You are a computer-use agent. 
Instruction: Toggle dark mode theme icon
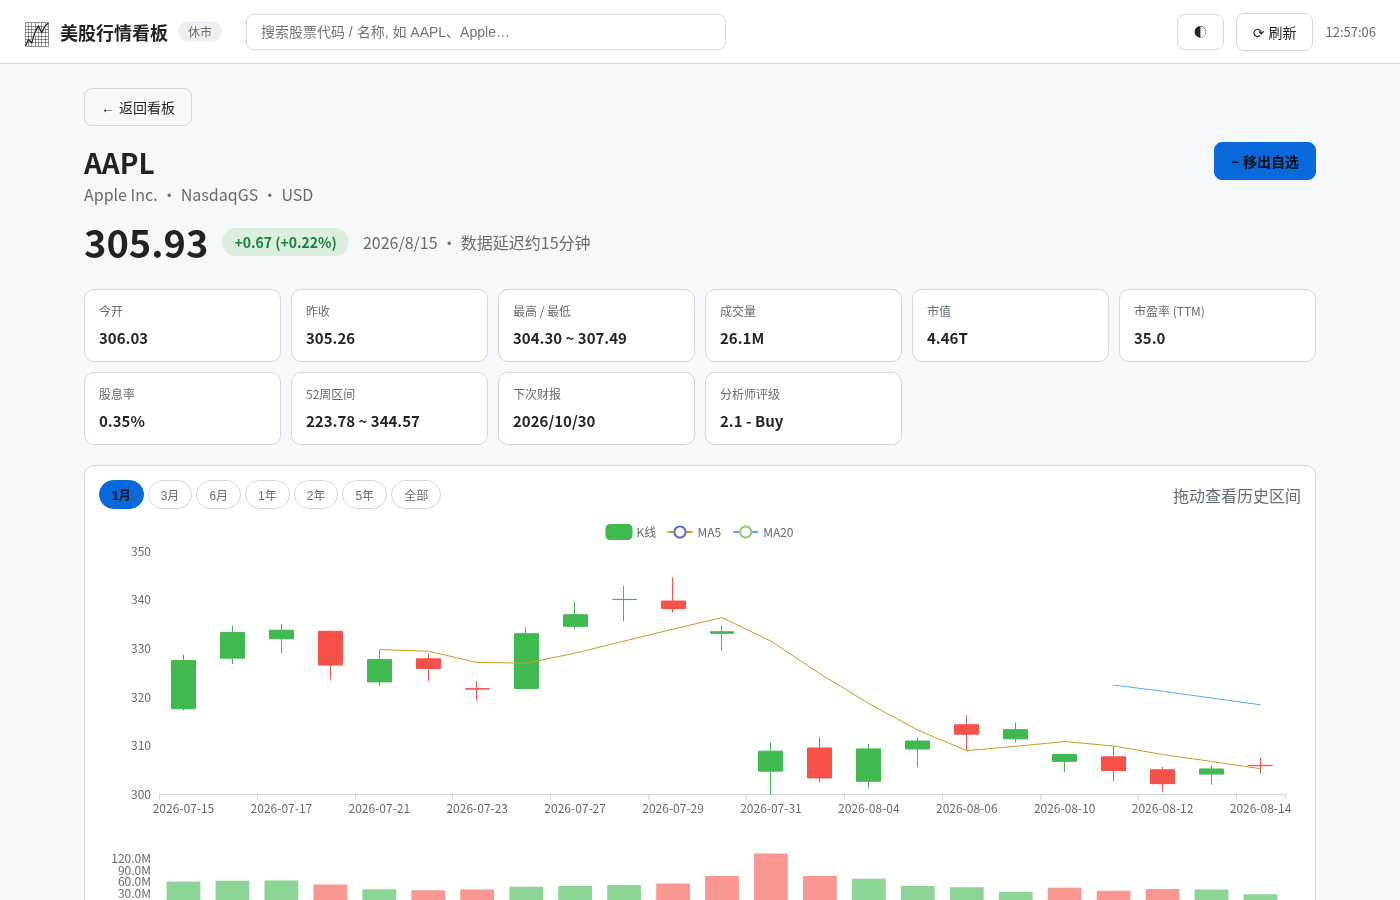[x=1200, y=32]
